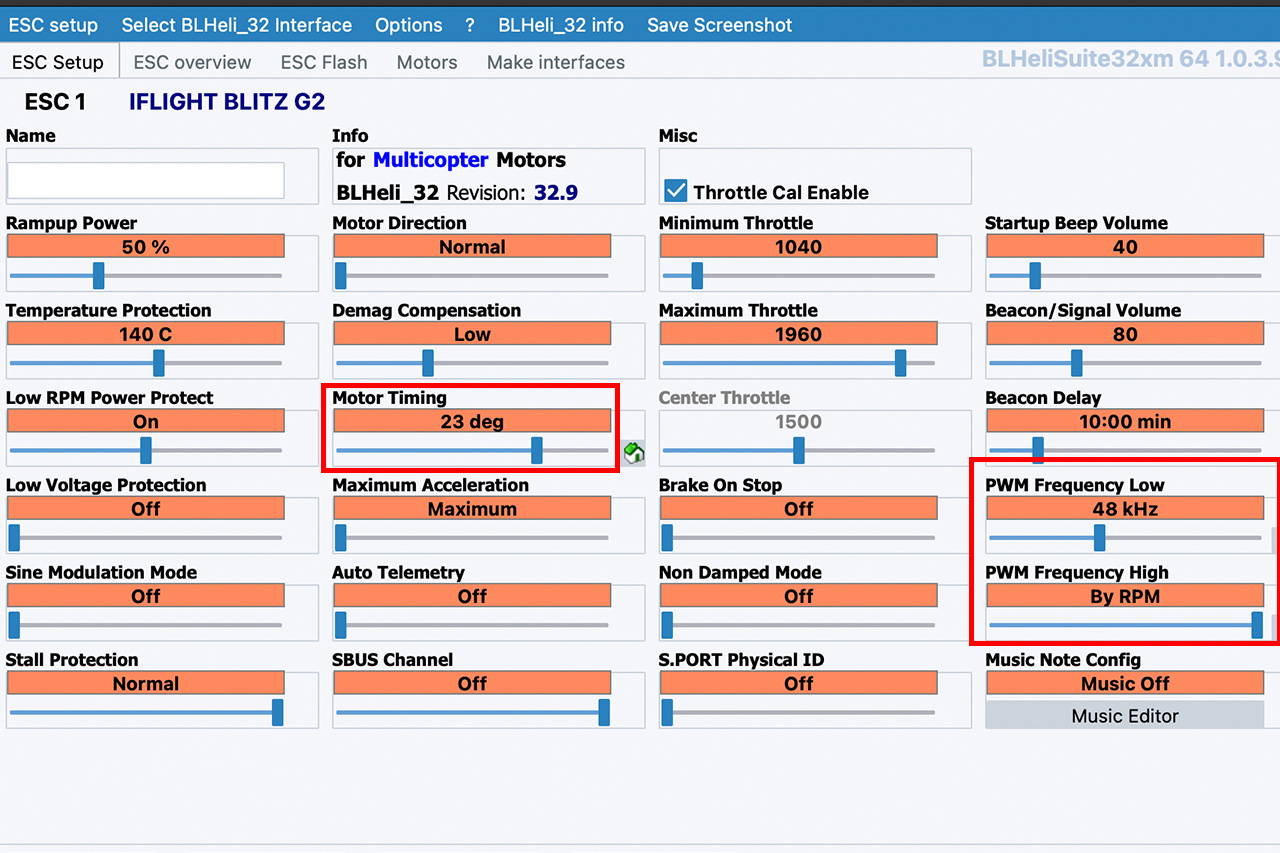Click the Motor Timing 23 deg value
The height and width of the screenshot is (853, 1280).
[472, 421]
